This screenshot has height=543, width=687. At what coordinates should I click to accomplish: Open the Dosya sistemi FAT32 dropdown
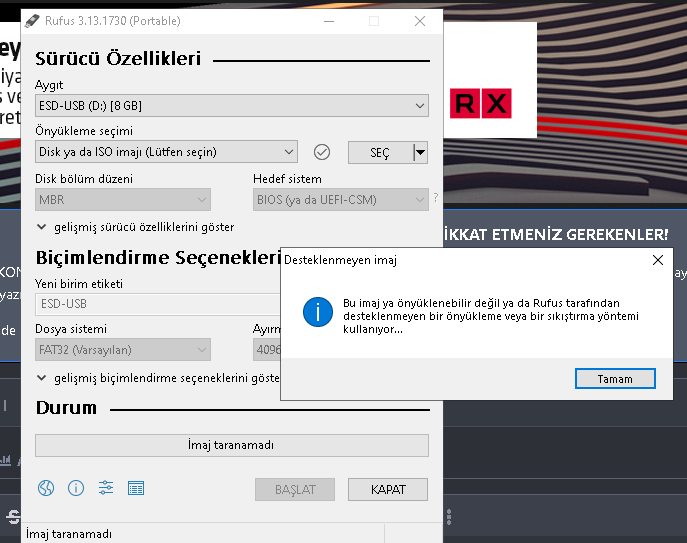123,350
